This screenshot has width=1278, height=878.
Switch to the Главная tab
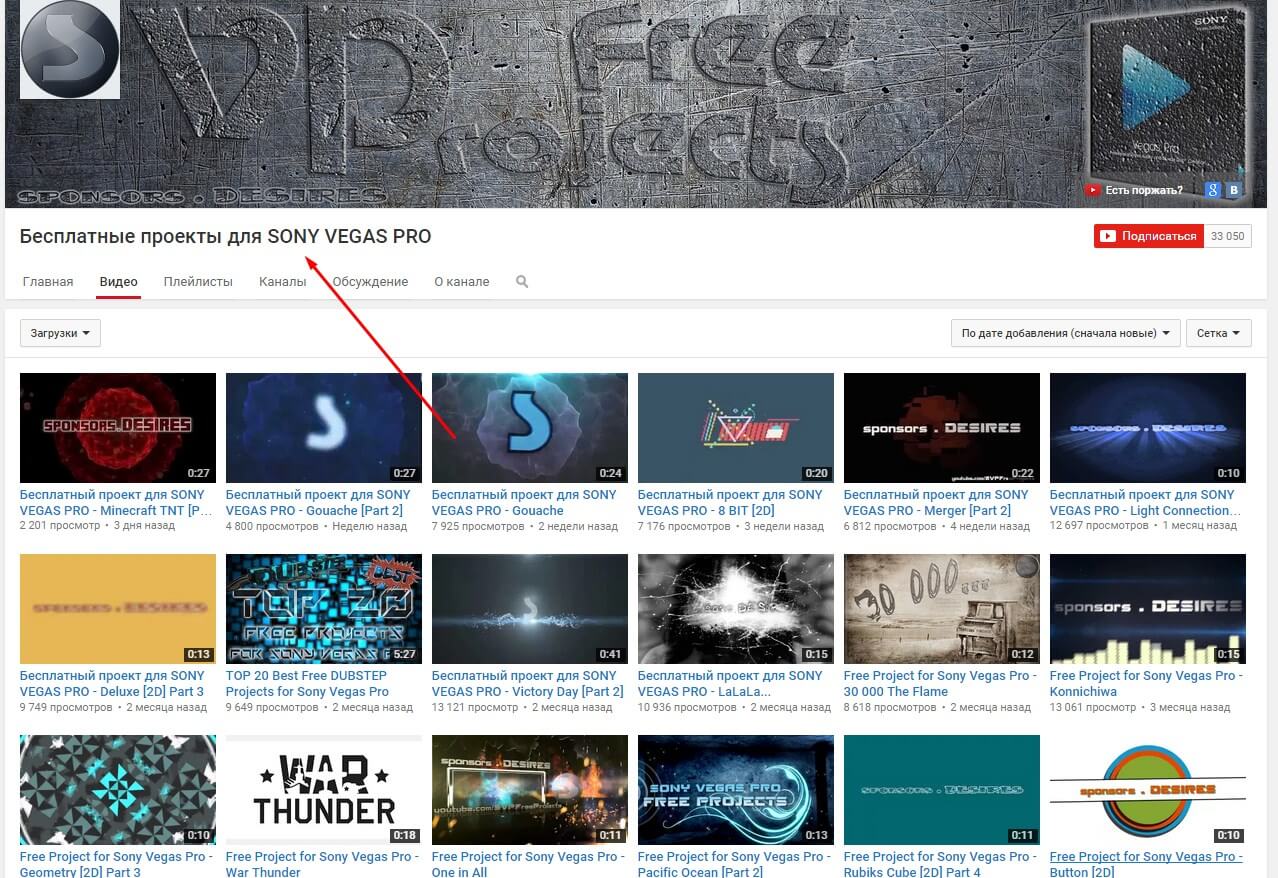tap(48, 282)
